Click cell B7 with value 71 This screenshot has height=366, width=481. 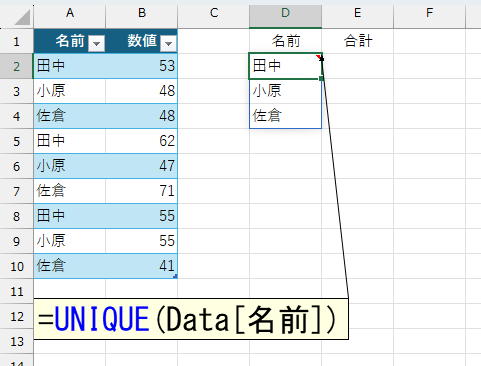(x=142, y=191)
